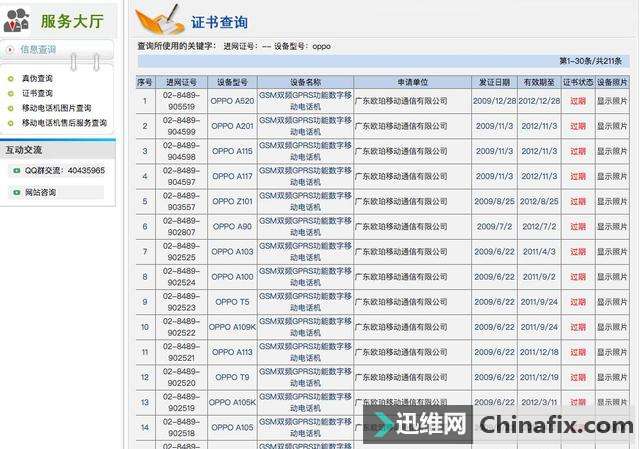This screenshot has width=640, height=449.
Task: Show photo for OPPO Z101 row
Action: tap(612, 201)
